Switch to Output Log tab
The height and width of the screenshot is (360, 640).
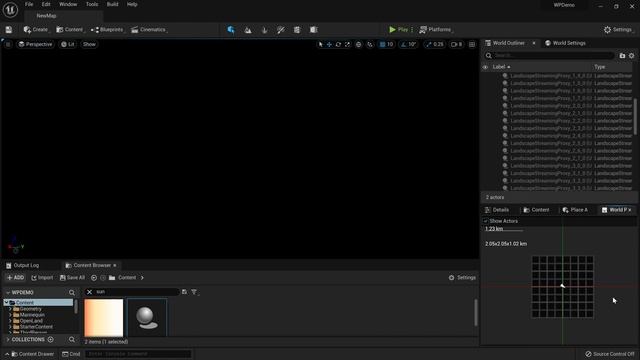[x=22, y=265]
